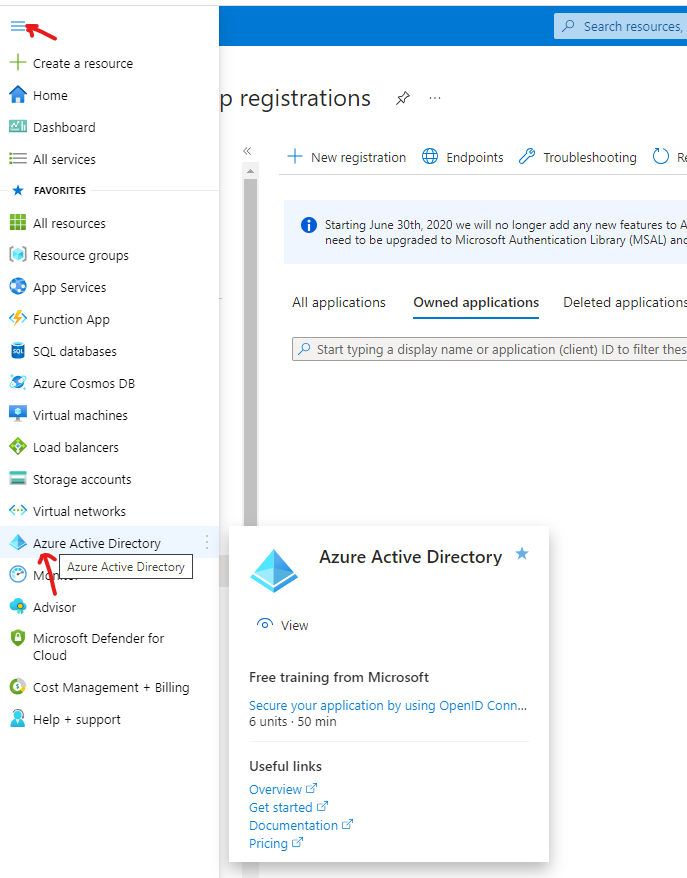Screen dimensions: 687x878
Task: Click the Create a resource plus icon
Action: [x=17, y=63]
